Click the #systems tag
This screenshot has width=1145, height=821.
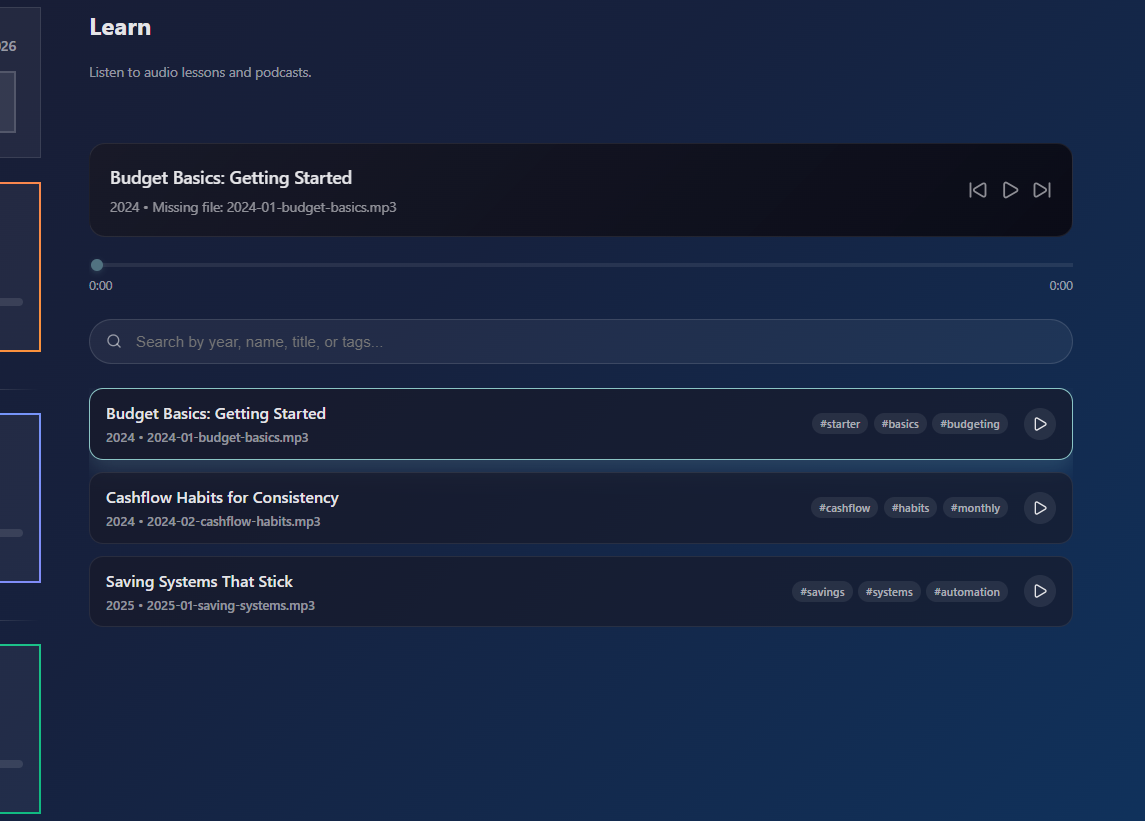coord(889,592)
